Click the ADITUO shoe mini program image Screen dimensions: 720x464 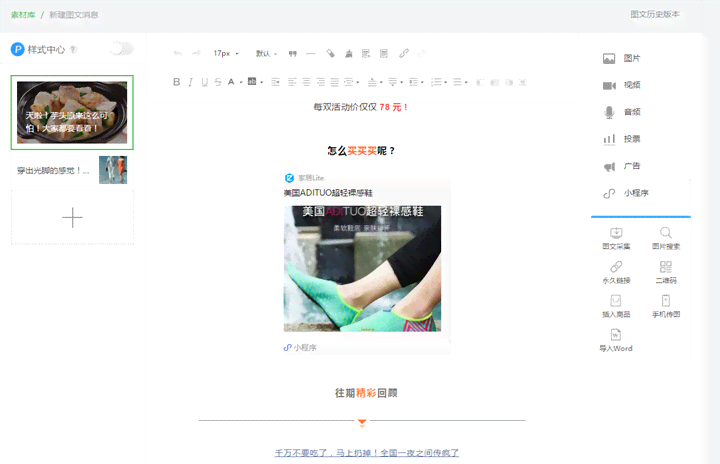pyautogui.click(x=362, y=269)
